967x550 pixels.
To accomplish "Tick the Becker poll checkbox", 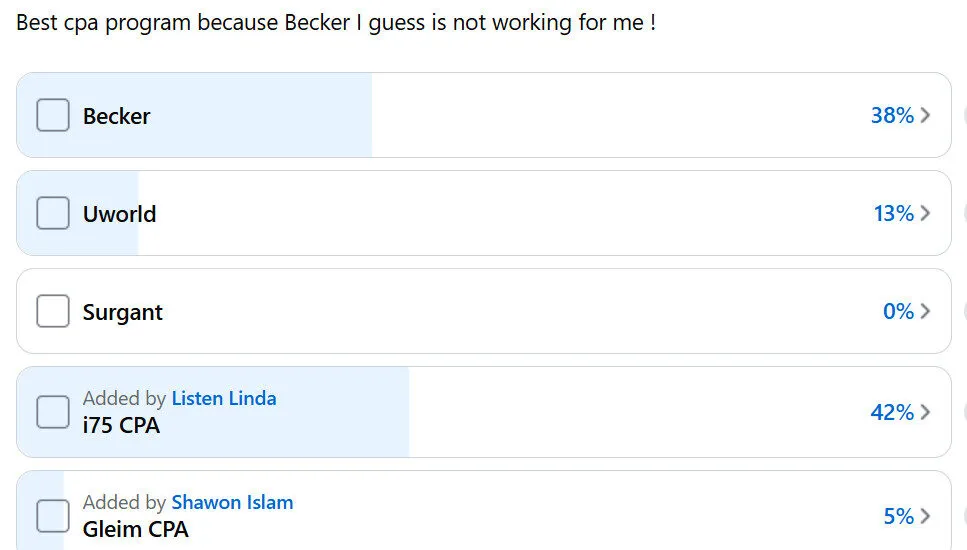I will point(53,115).
